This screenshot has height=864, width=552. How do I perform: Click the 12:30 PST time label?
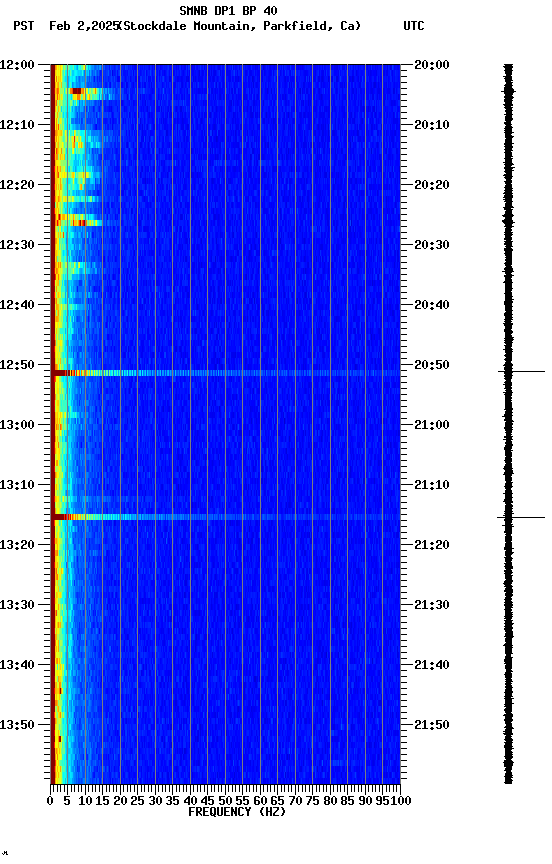click(x=17, y=245)
